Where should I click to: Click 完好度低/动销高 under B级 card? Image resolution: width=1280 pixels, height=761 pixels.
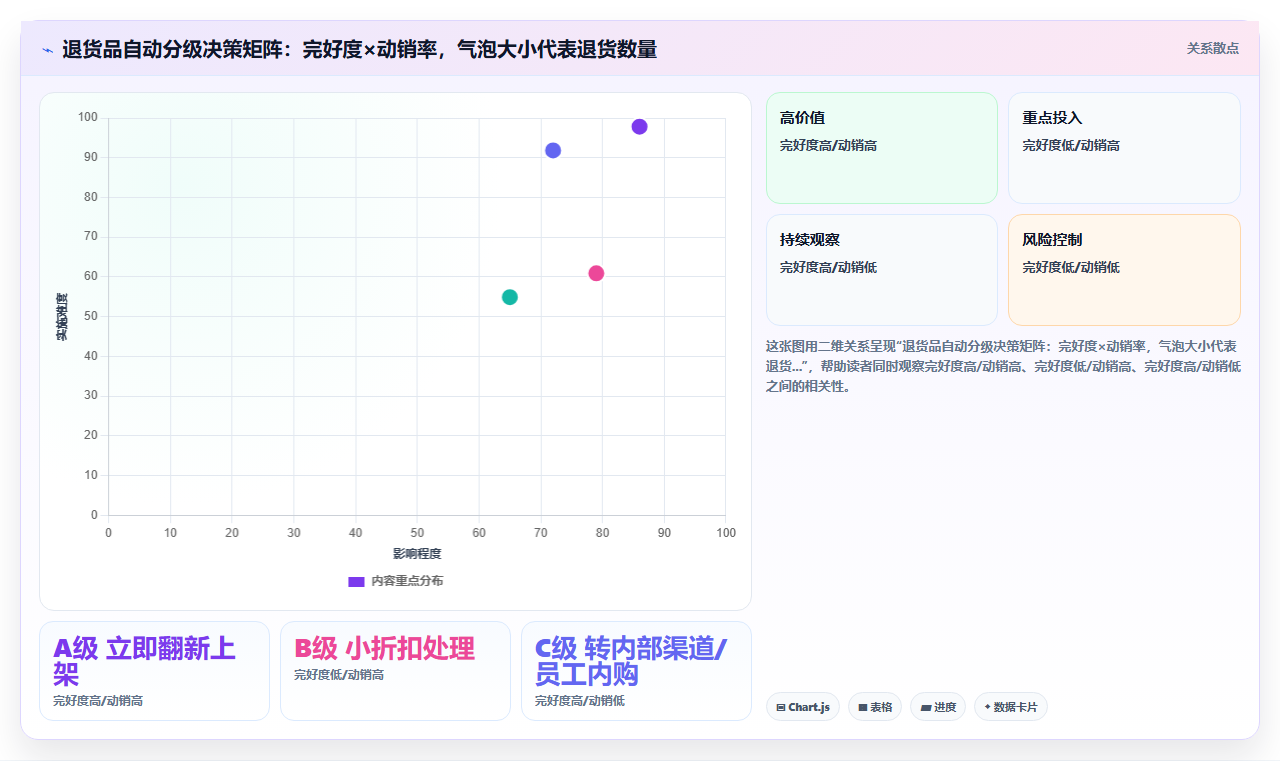tap(339, 675)
